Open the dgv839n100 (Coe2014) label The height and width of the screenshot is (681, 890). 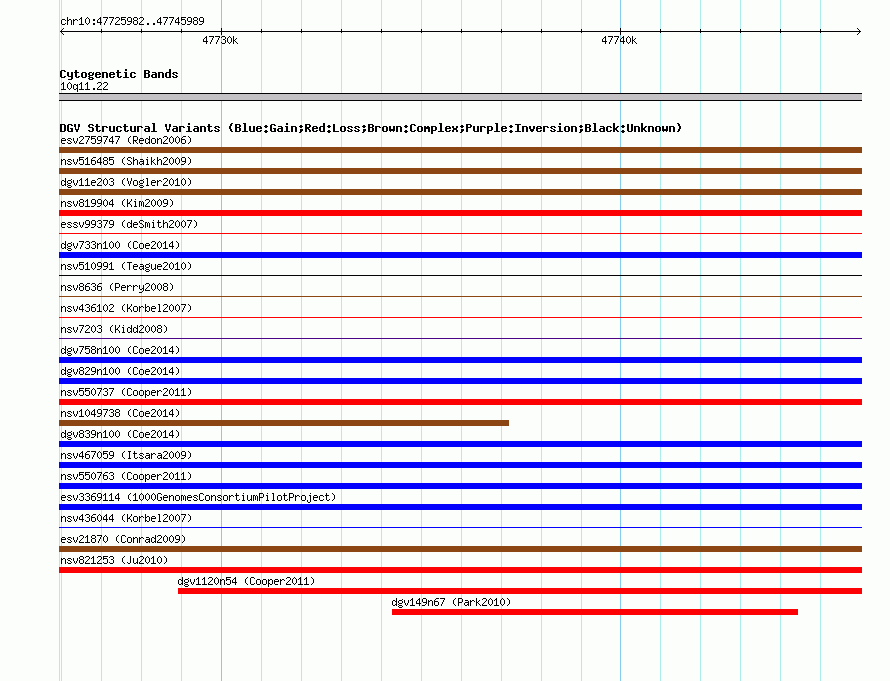(120, 434)
